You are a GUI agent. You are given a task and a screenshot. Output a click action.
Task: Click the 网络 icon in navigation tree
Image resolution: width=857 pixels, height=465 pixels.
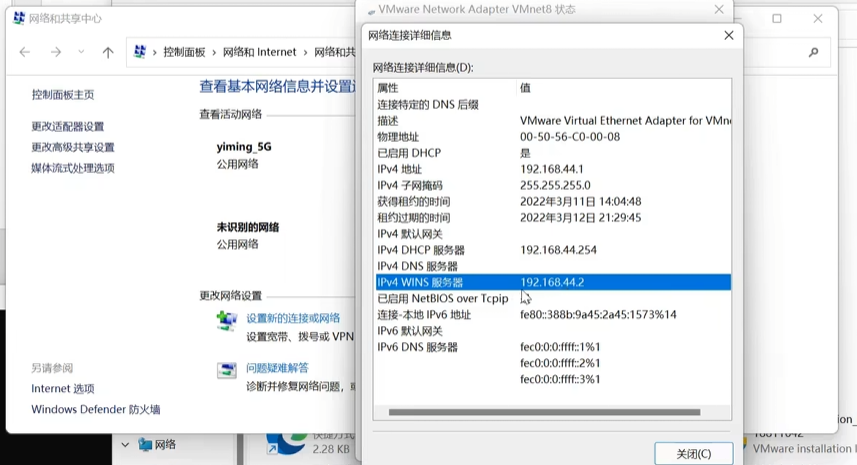(x=146, y=444)
